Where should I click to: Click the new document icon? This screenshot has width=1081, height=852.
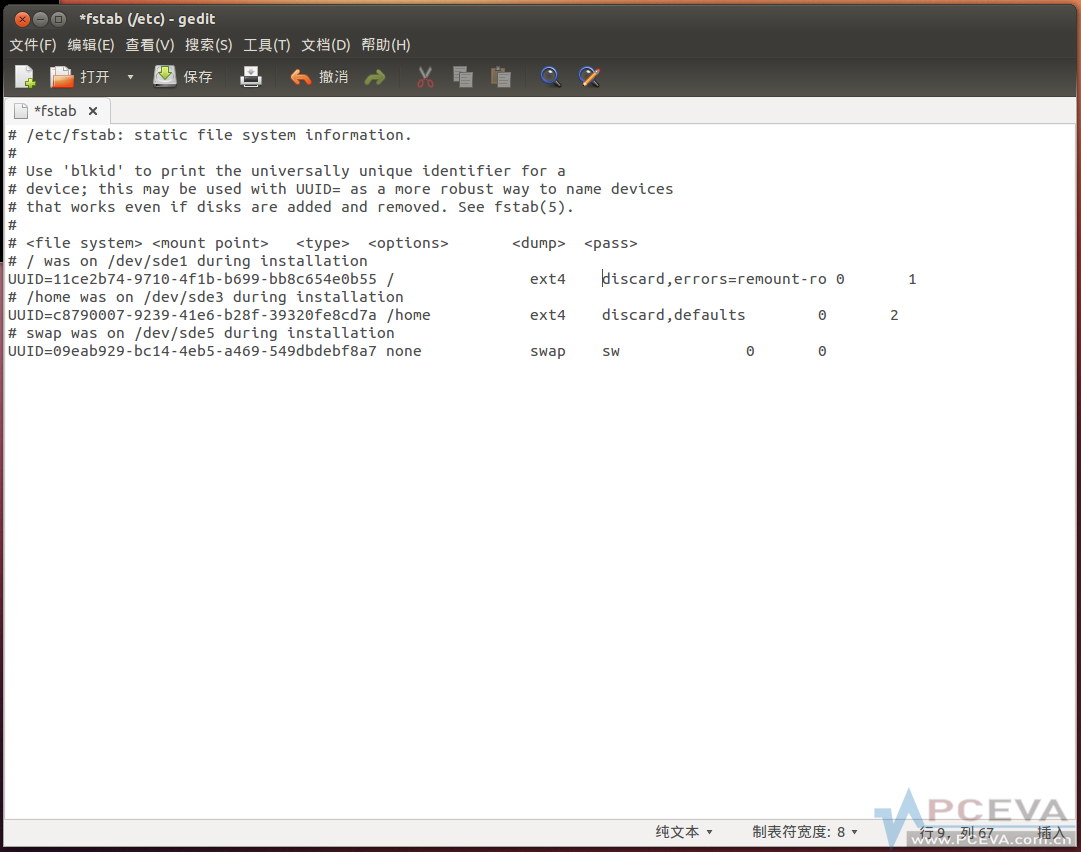(25, 77)
